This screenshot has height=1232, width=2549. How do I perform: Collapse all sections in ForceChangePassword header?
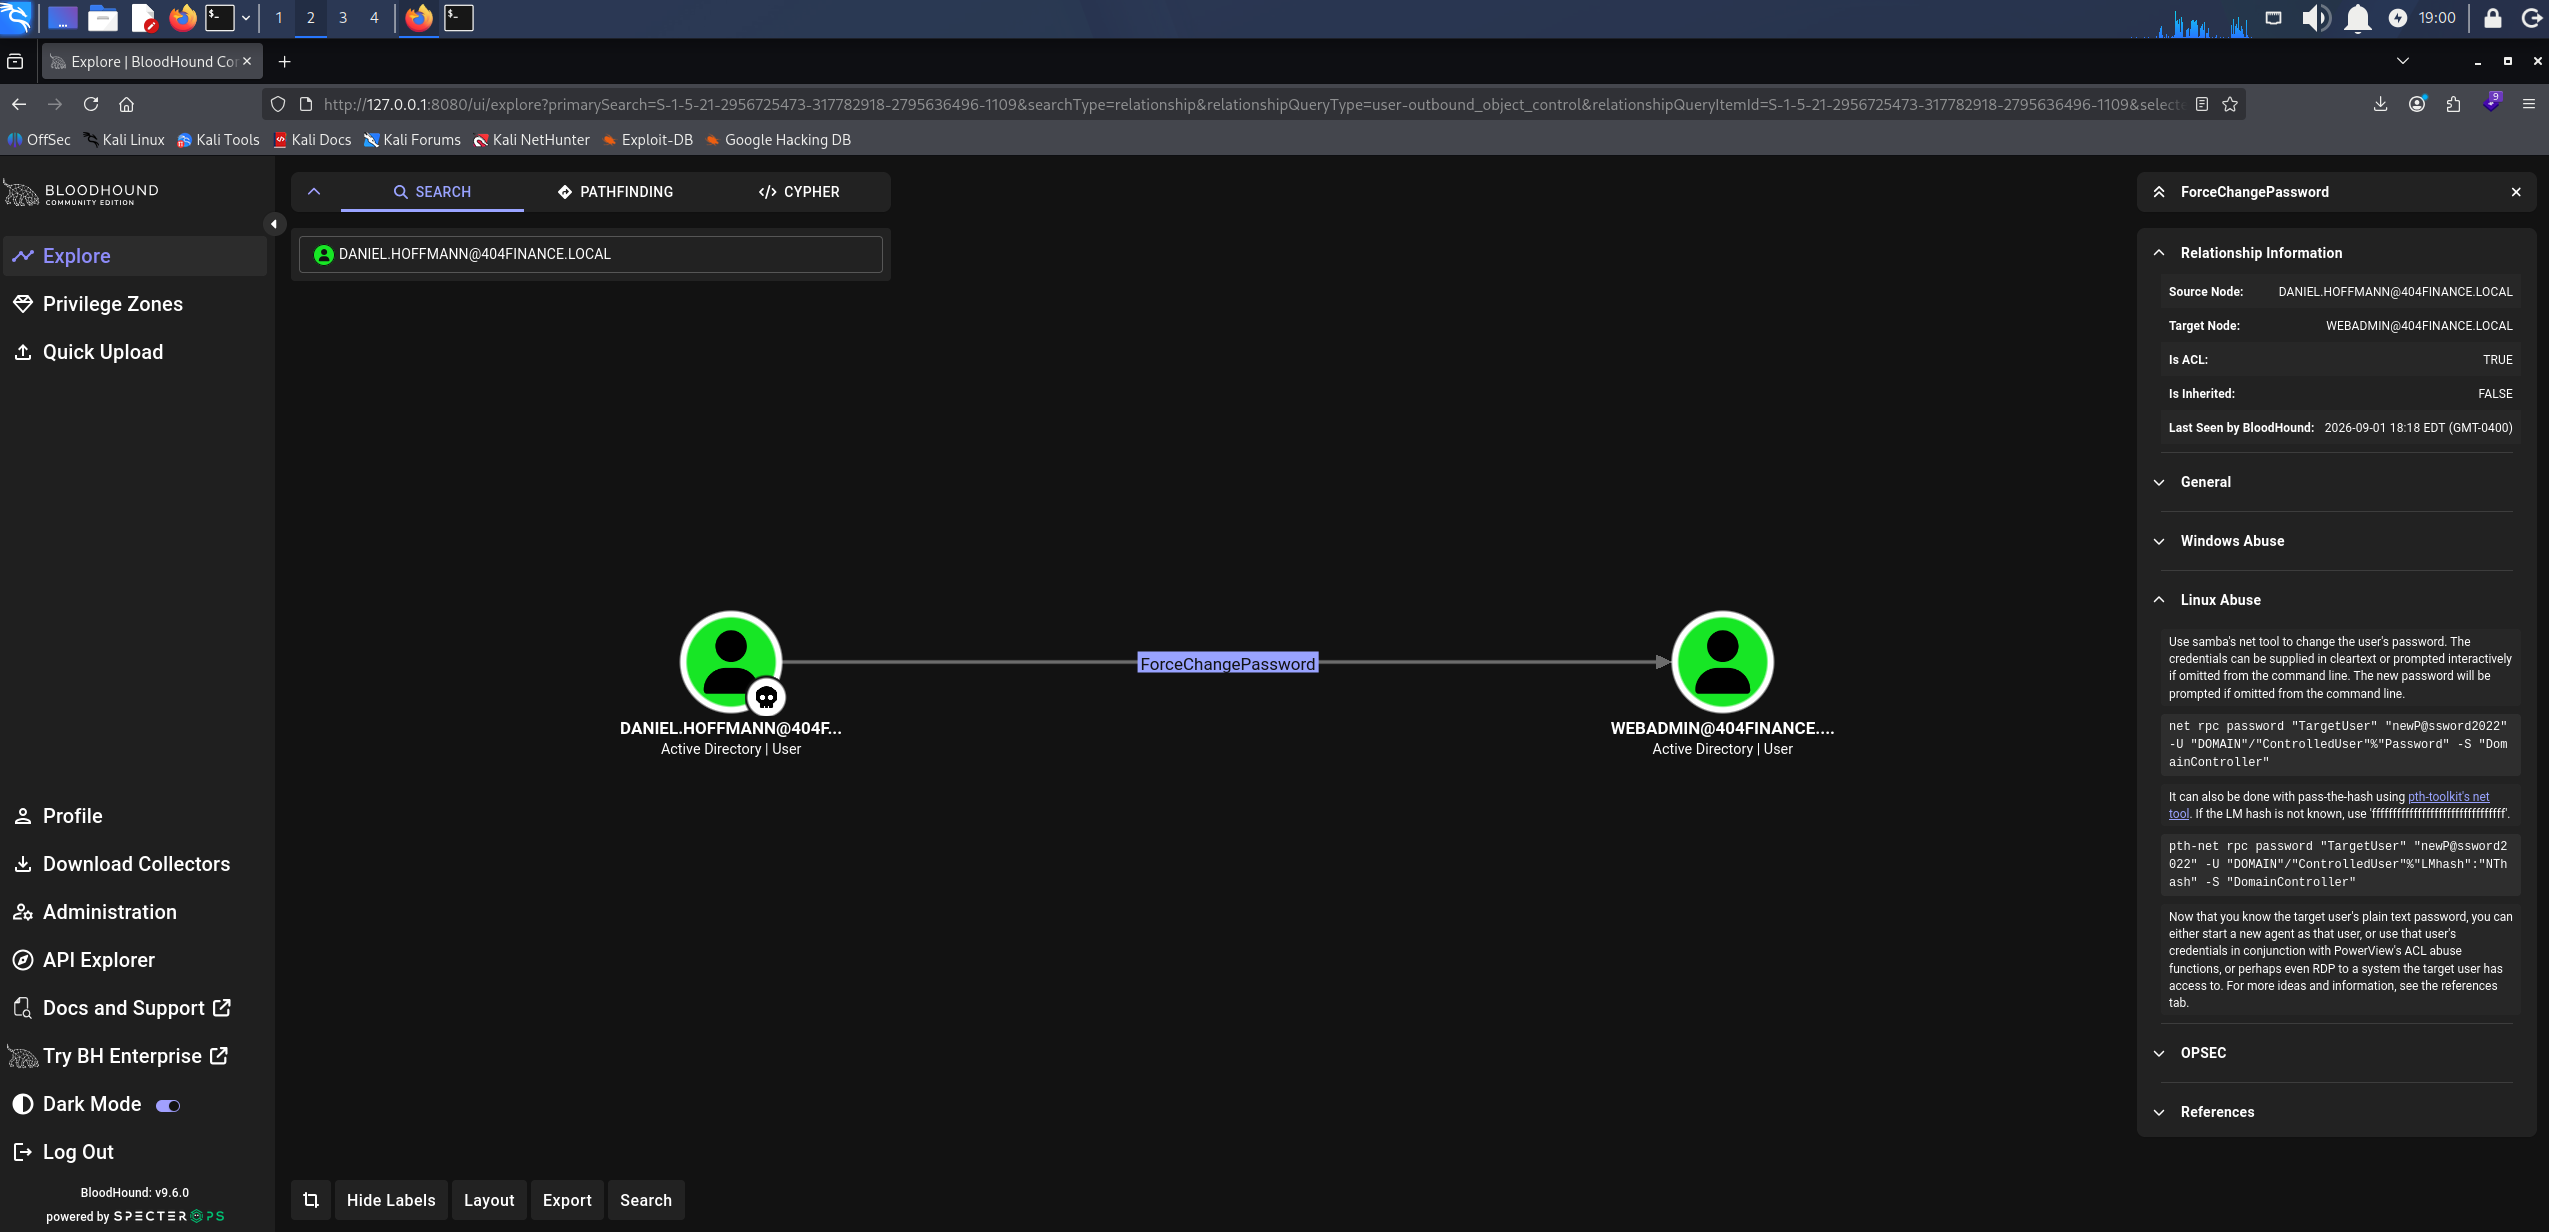2159,192
